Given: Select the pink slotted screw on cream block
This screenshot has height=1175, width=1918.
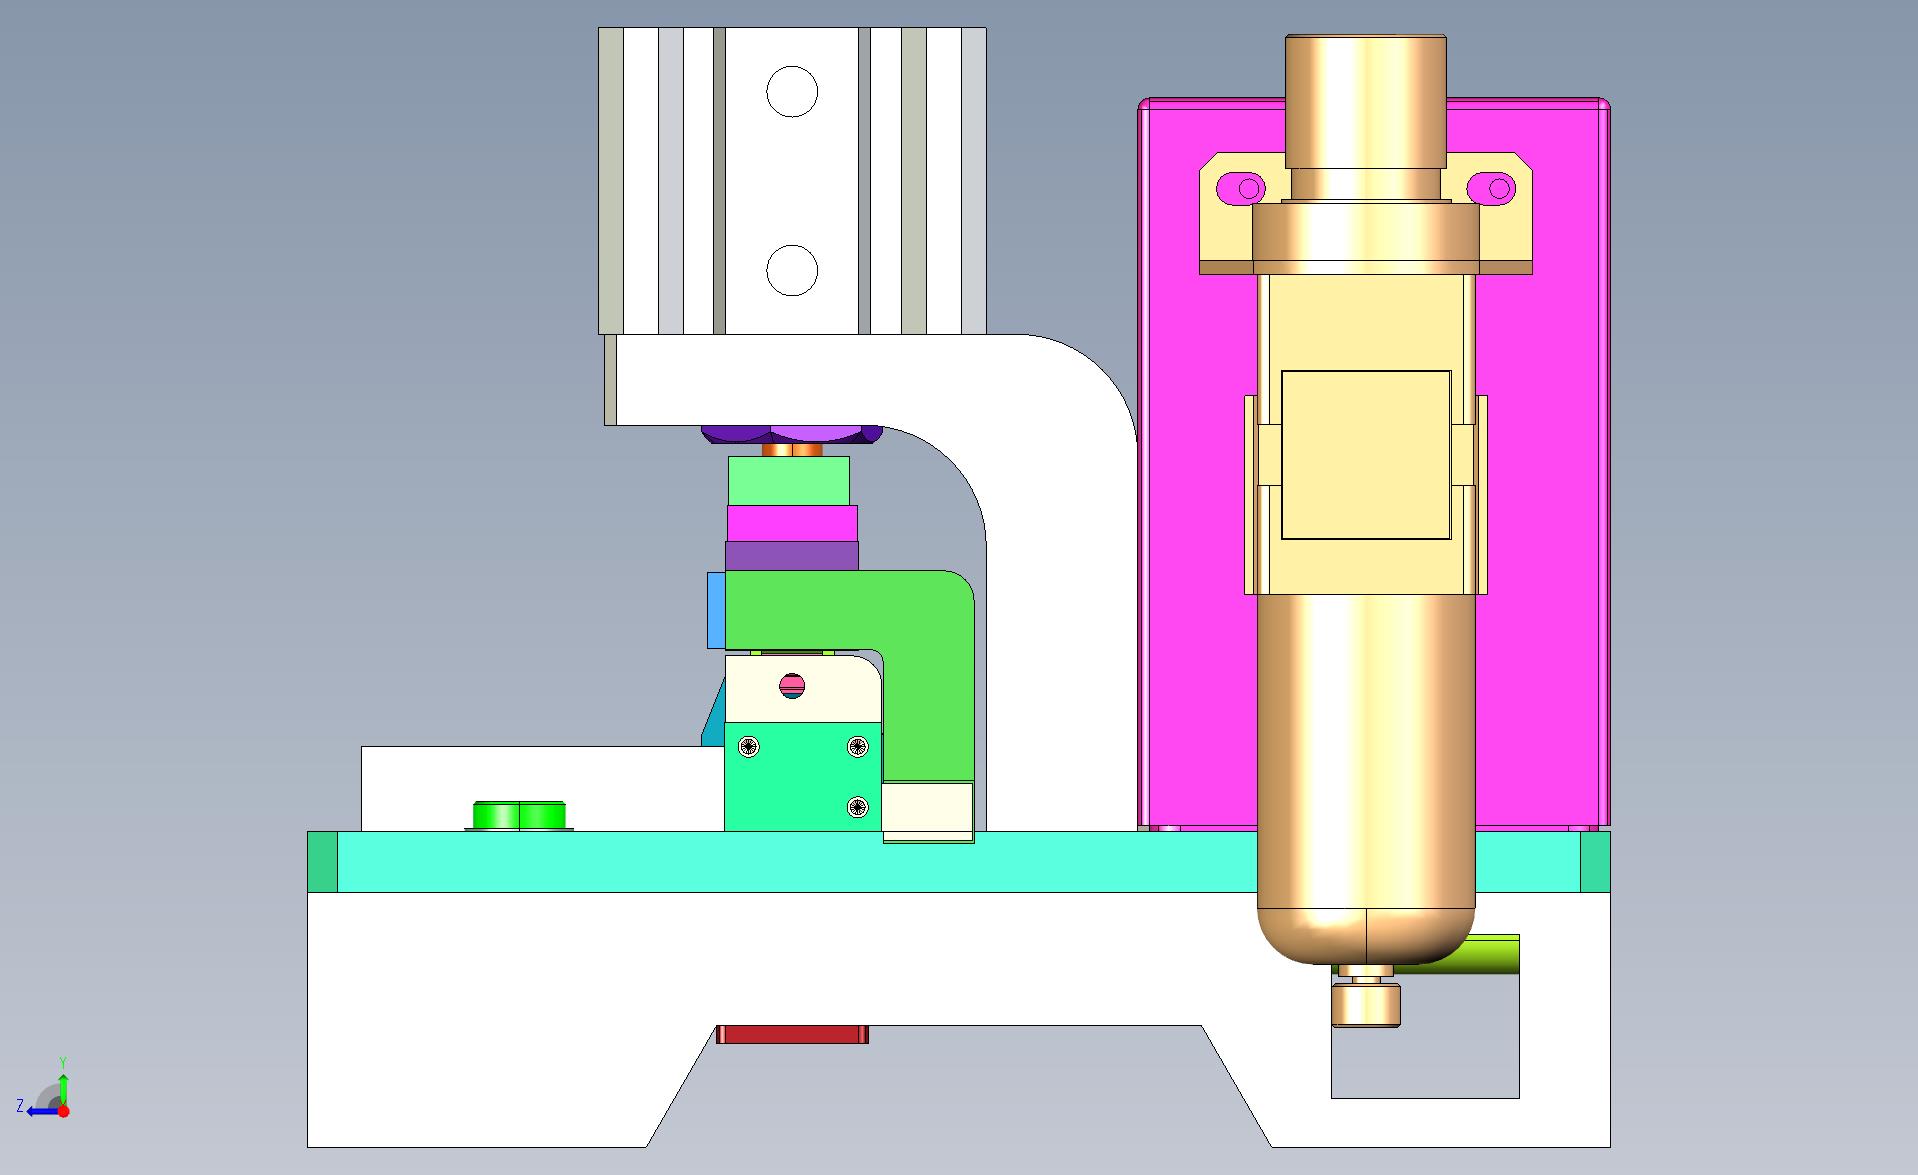Looking at the screenshot, I should pyautogui.click(x=791, y=686).
